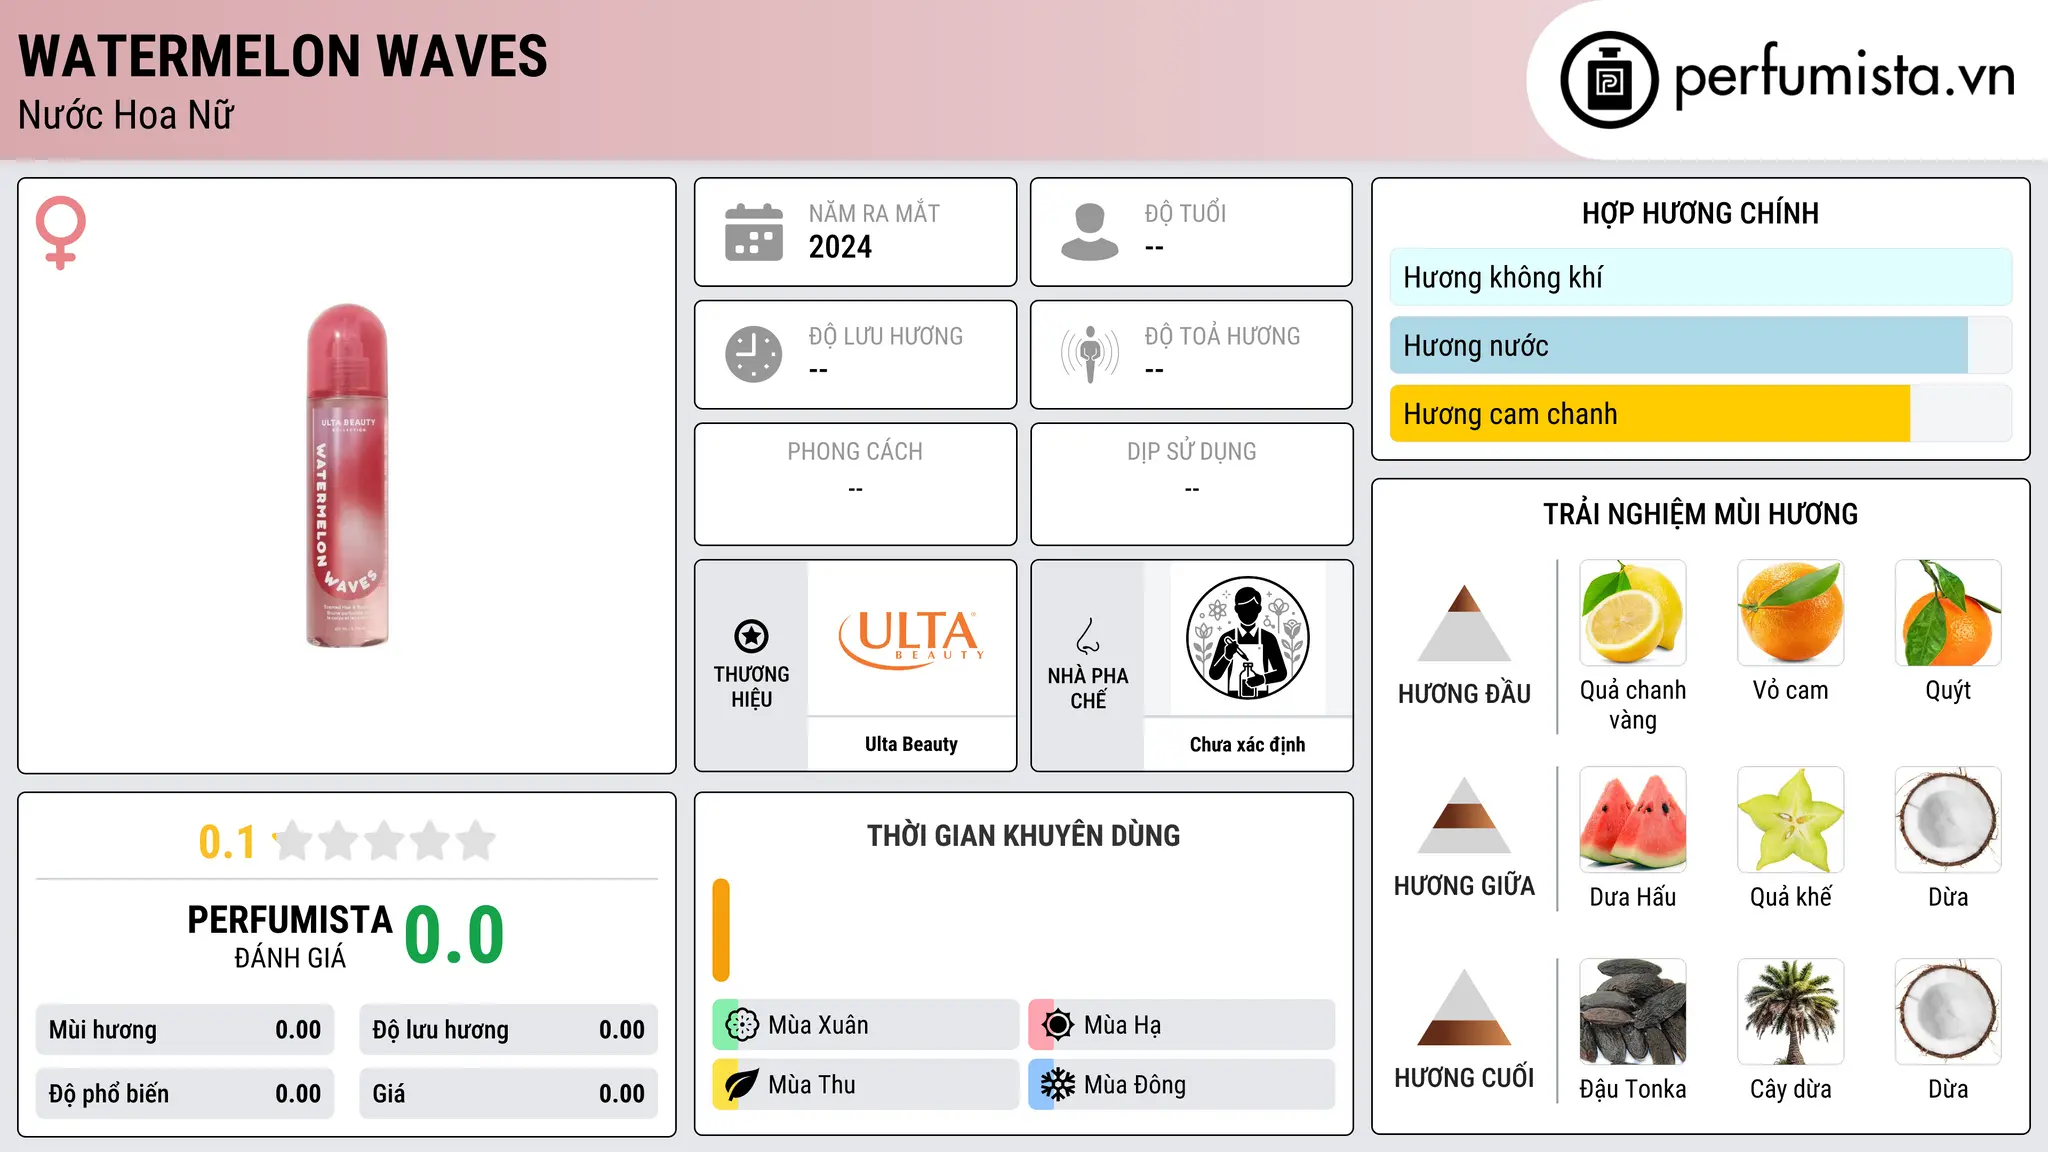
Task: Click the five-star rating row
Action: click(x=385, y=841)
